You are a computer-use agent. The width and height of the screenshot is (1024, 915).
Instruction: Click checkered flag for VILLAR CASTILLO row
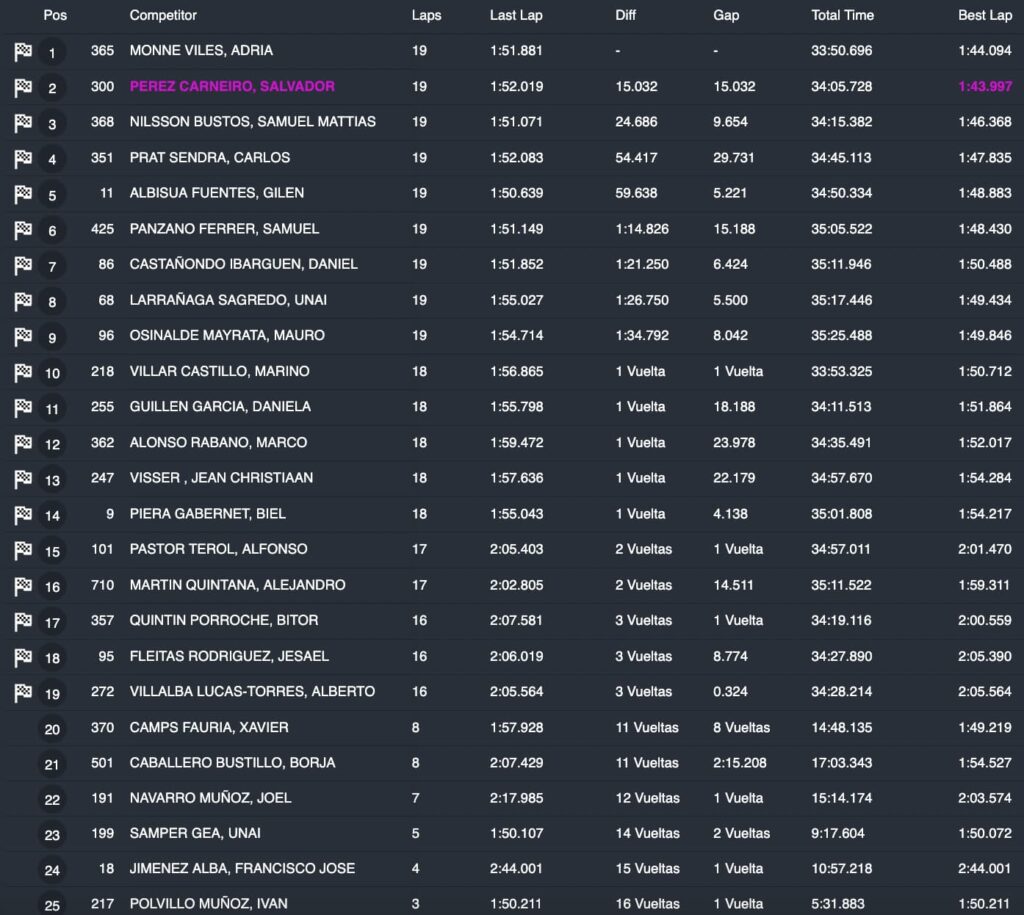[23, 372]
